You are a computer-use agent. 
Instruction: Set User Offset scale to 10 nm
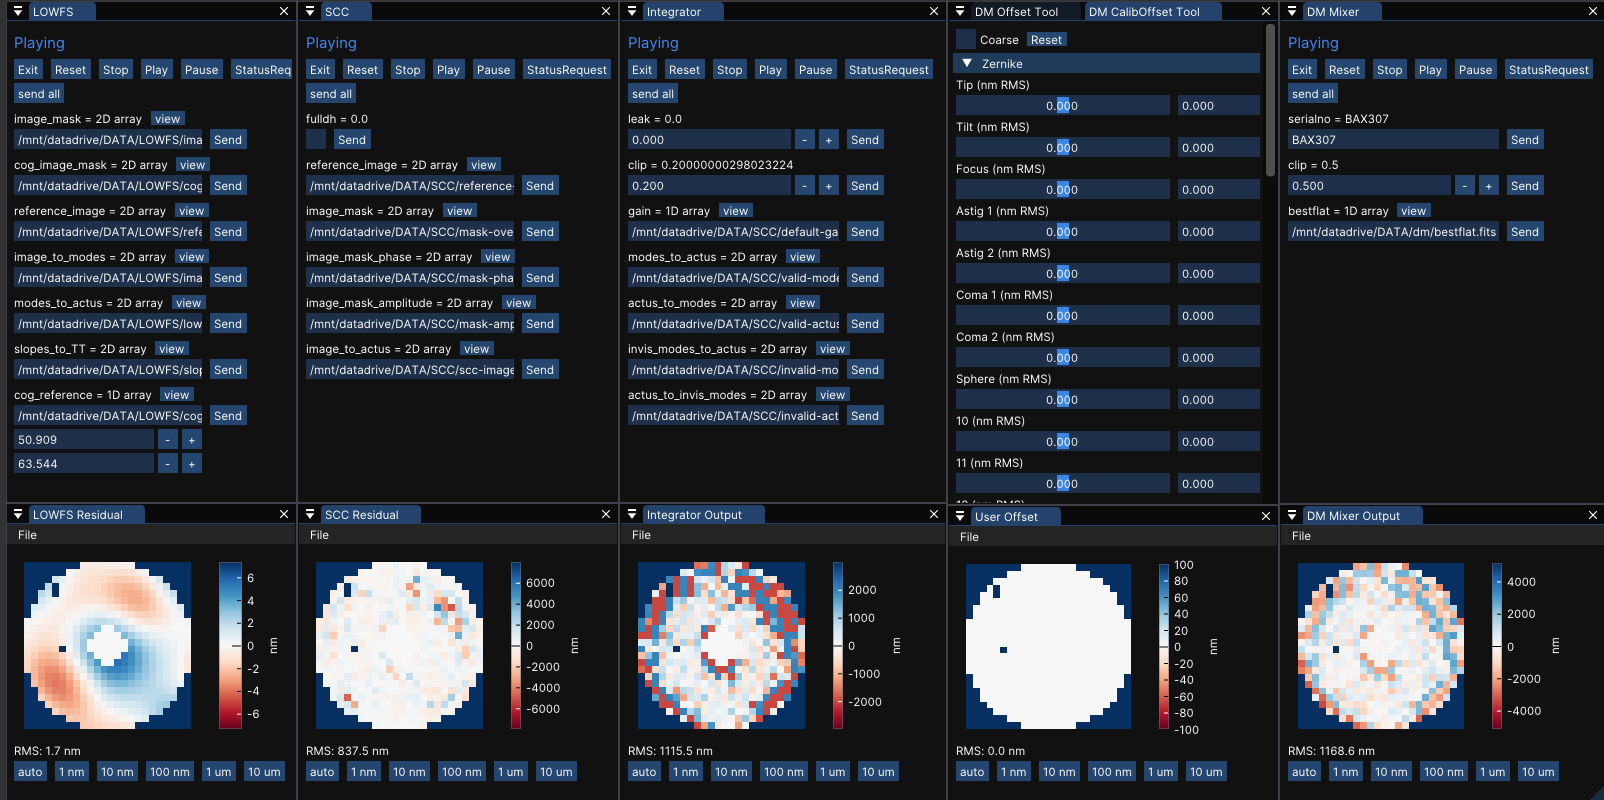pyautogui.click(x=1059, y=772)
